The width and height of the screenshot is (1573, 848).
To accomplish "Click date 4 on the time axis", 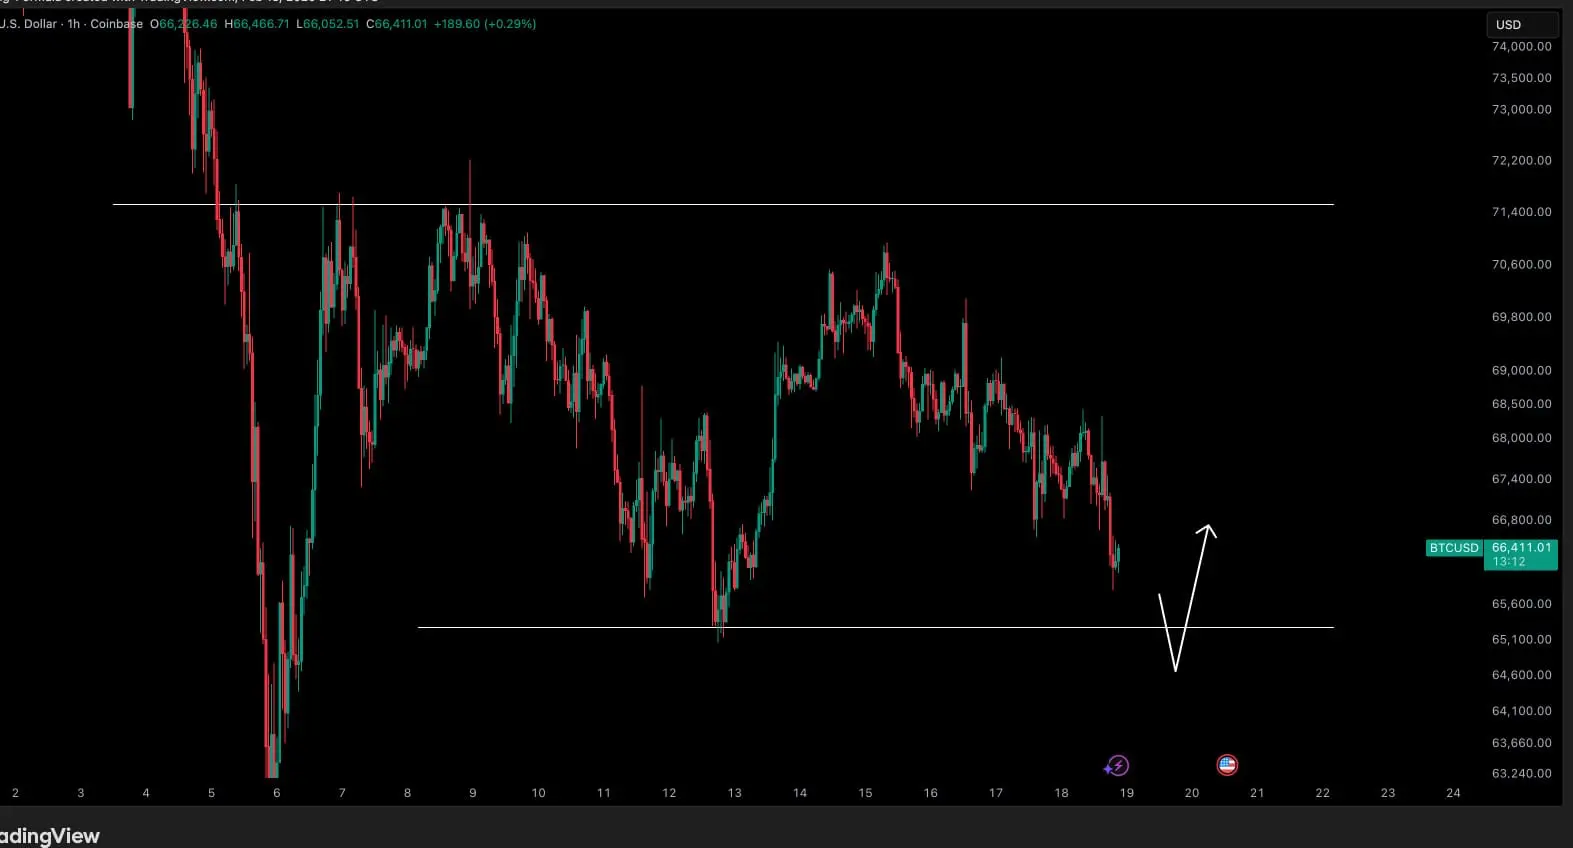I will point(146,793).
